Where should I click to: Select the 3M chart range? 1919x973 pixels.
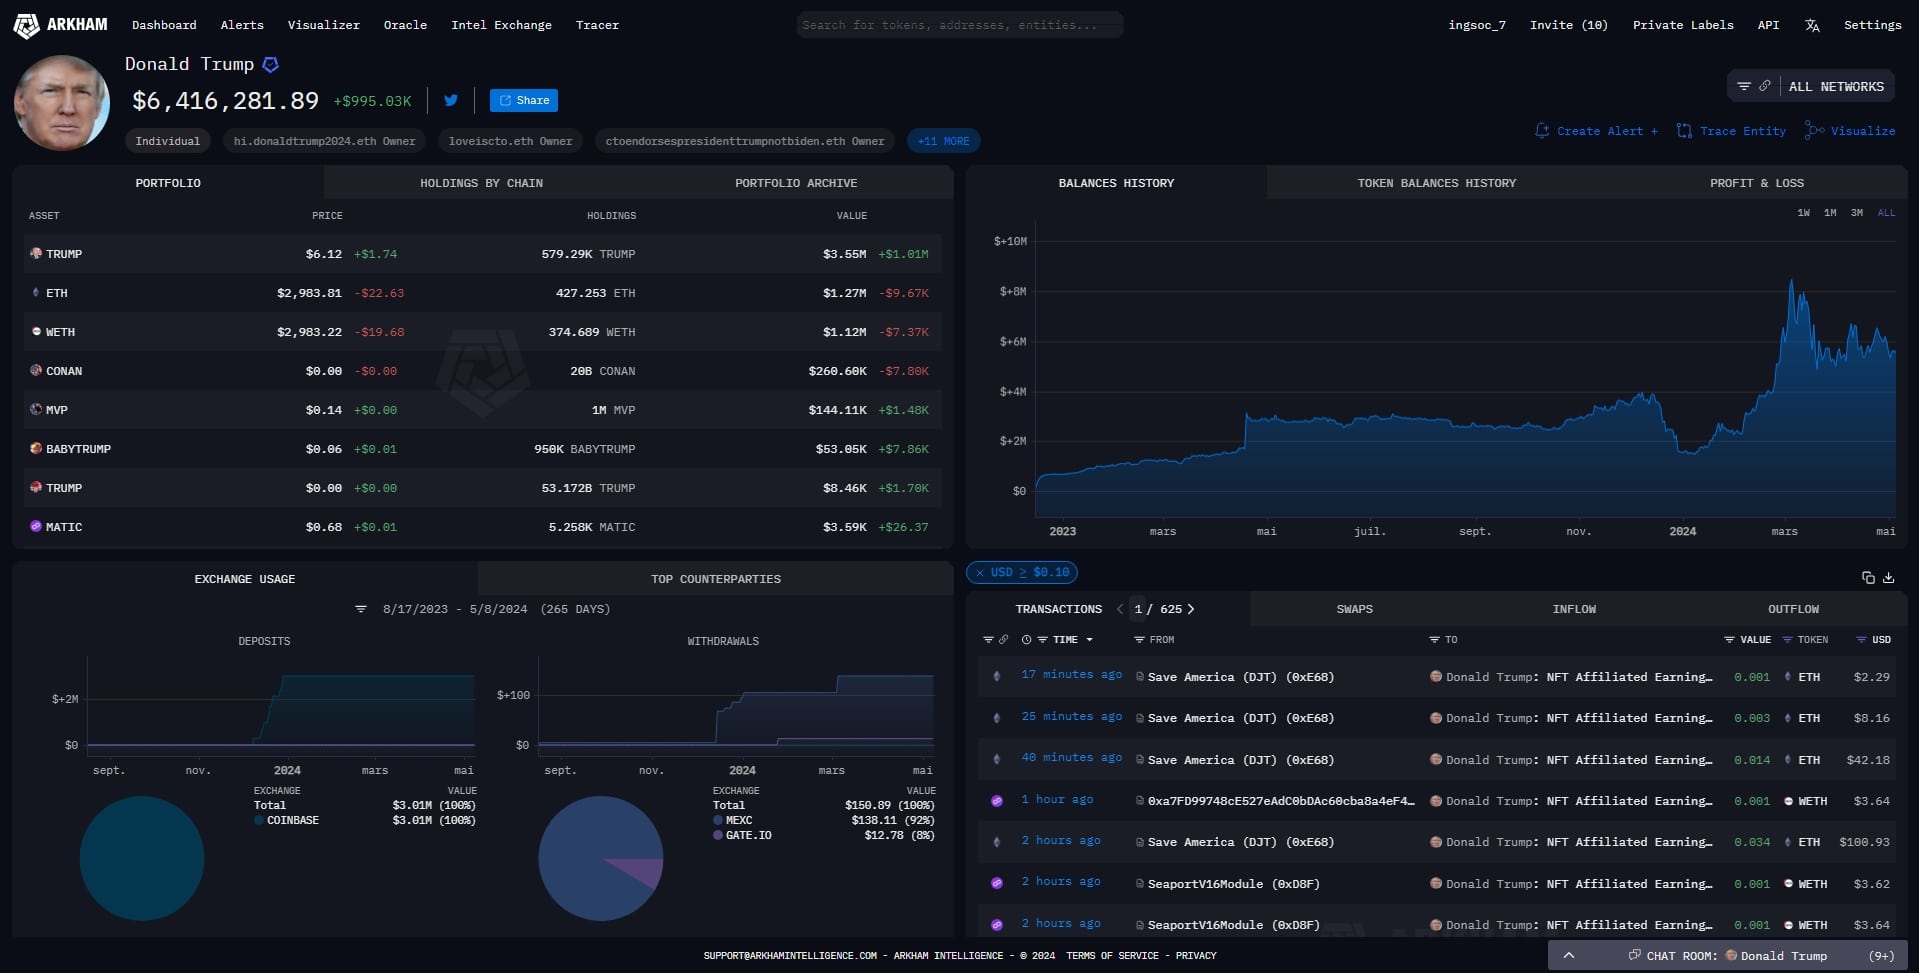1857,213
